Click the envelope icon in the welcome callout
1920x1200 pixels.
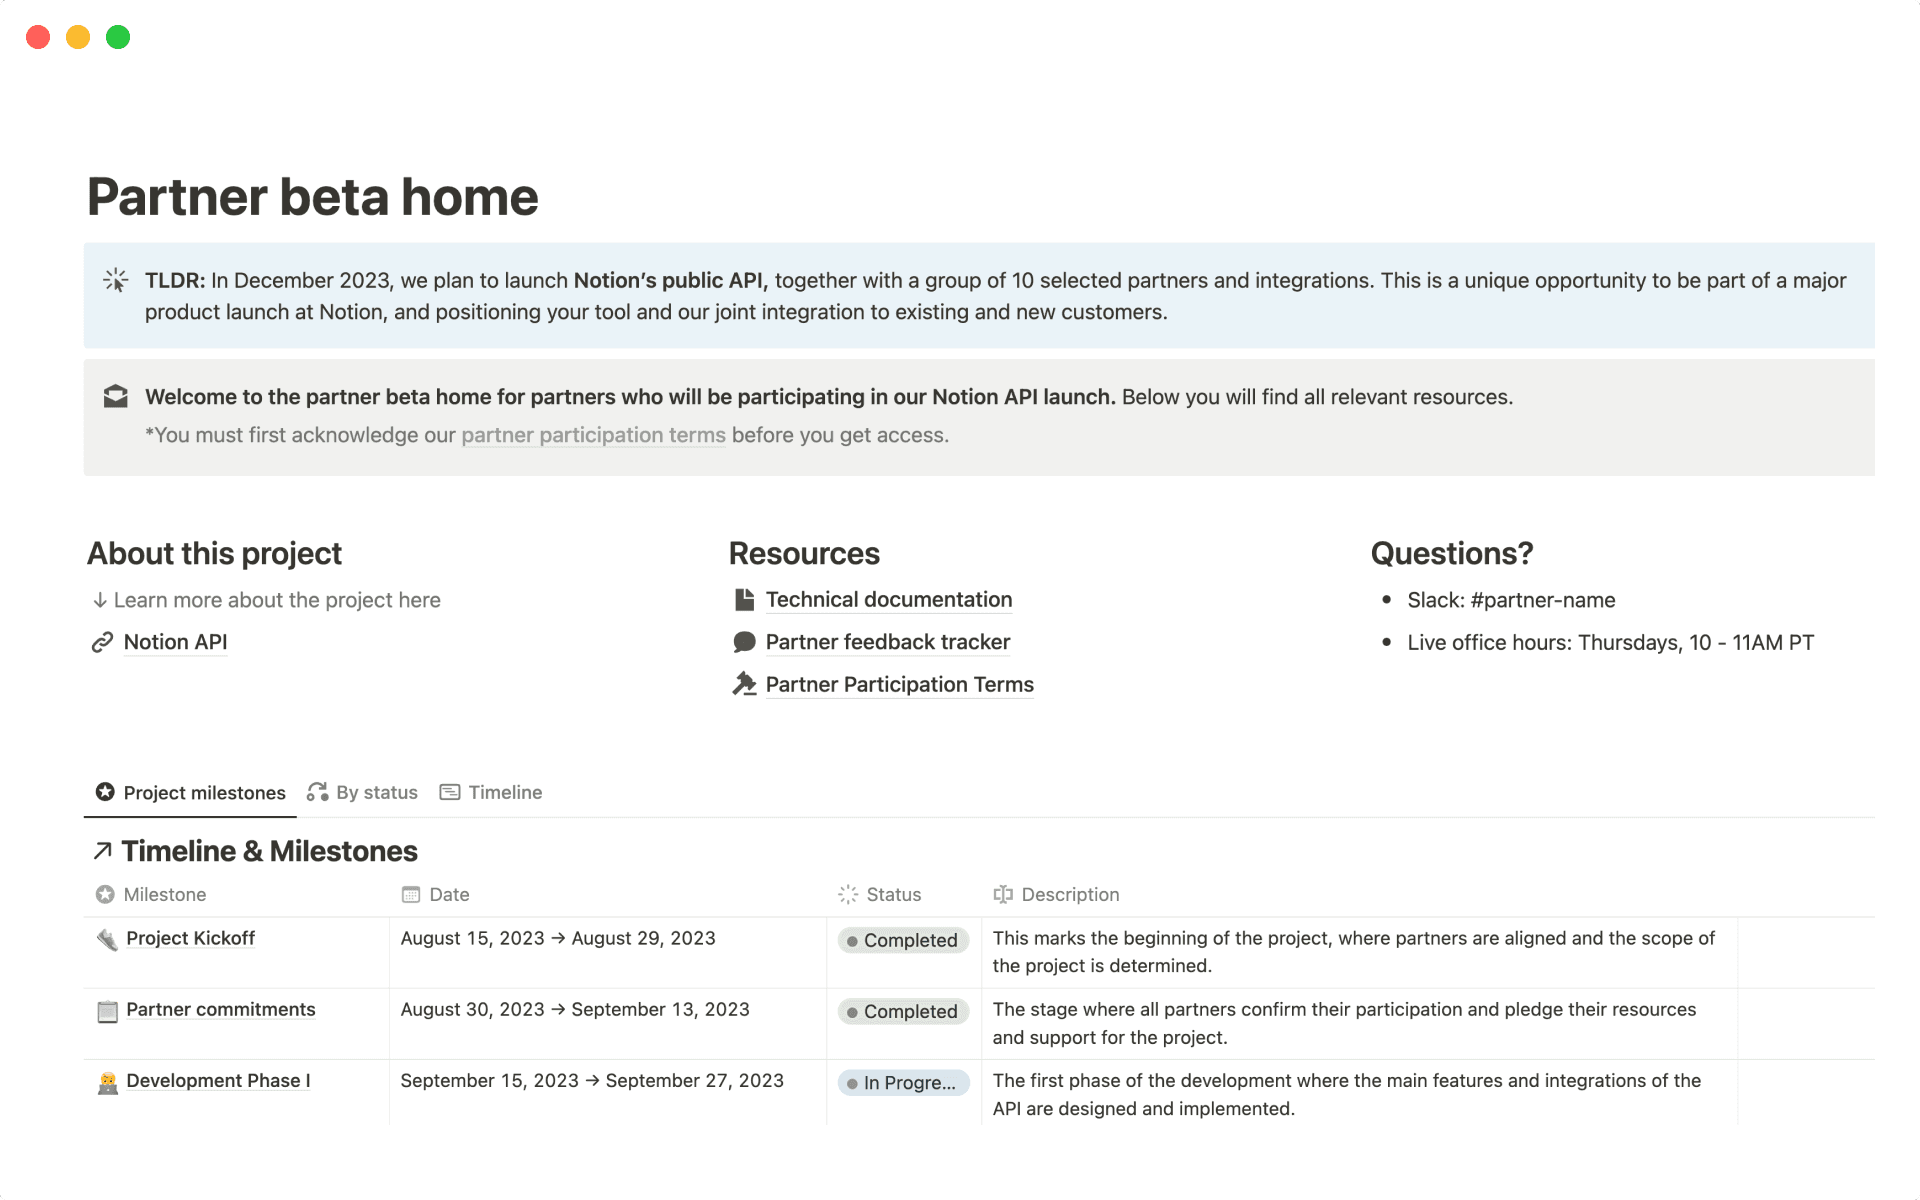point(115,396)
